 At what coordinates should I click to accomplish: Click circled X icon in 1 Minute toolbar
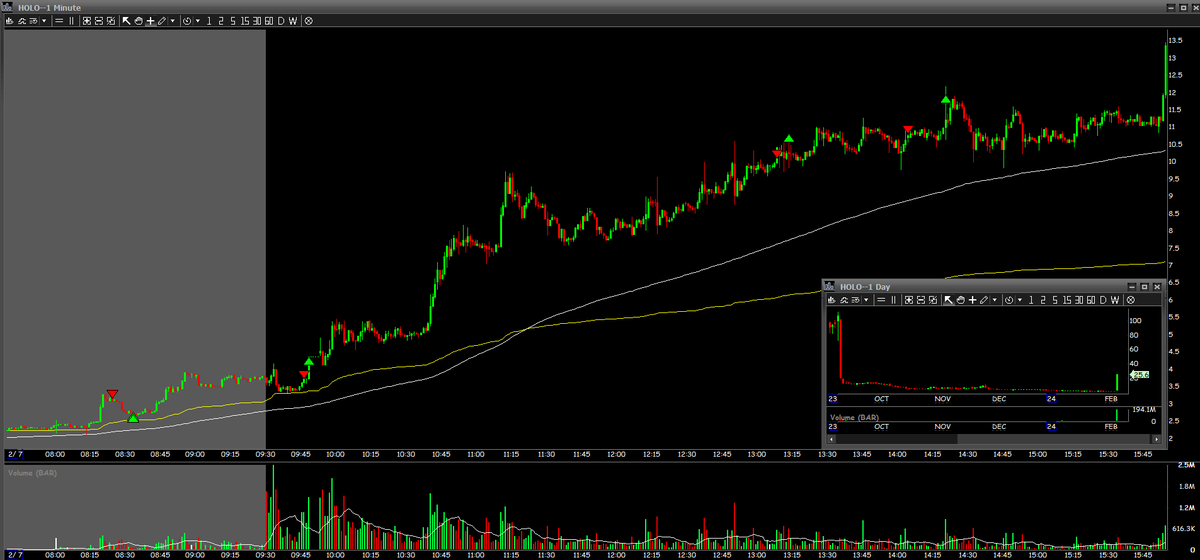(x=308, y=20)
